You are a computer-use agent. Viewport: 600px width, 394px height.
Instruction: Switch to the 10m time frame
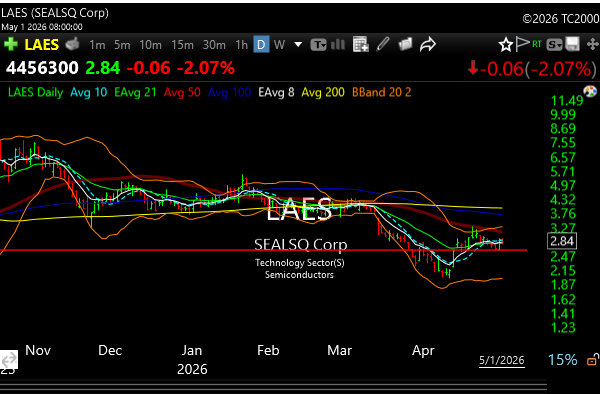pos(150,45)
